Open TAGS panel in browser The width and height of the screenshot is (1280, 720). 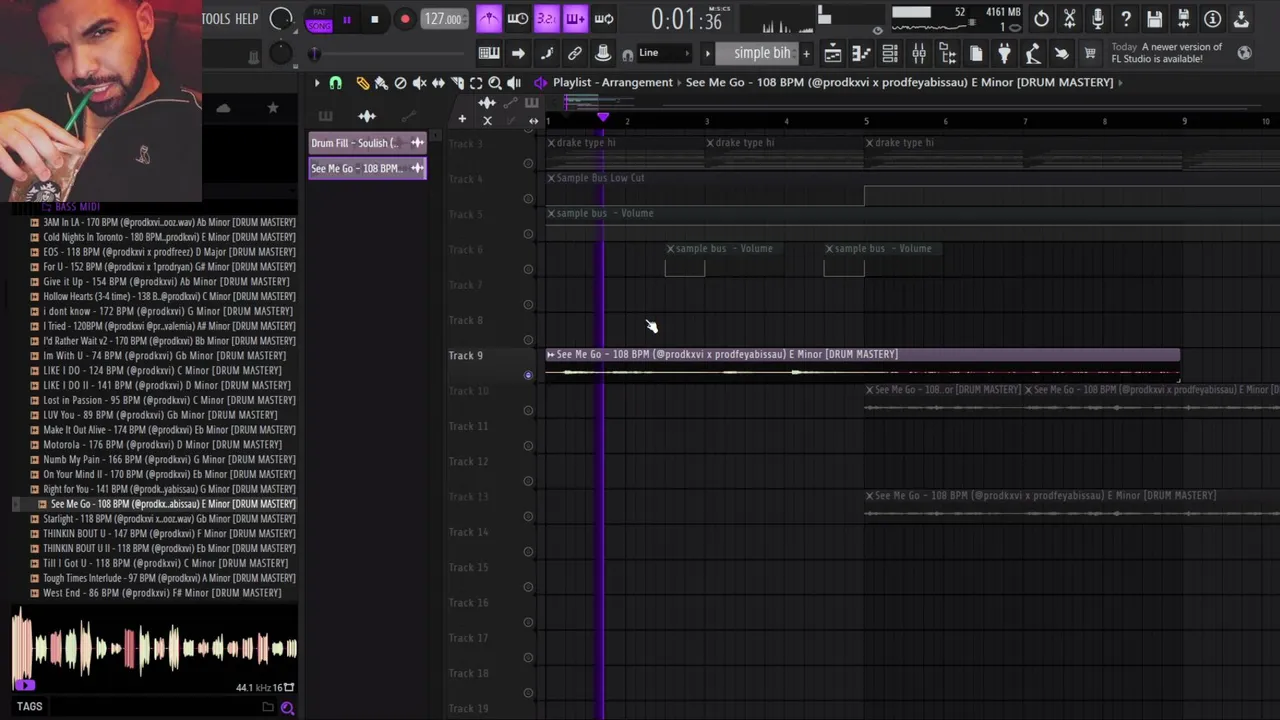click(x=29, y=707)
